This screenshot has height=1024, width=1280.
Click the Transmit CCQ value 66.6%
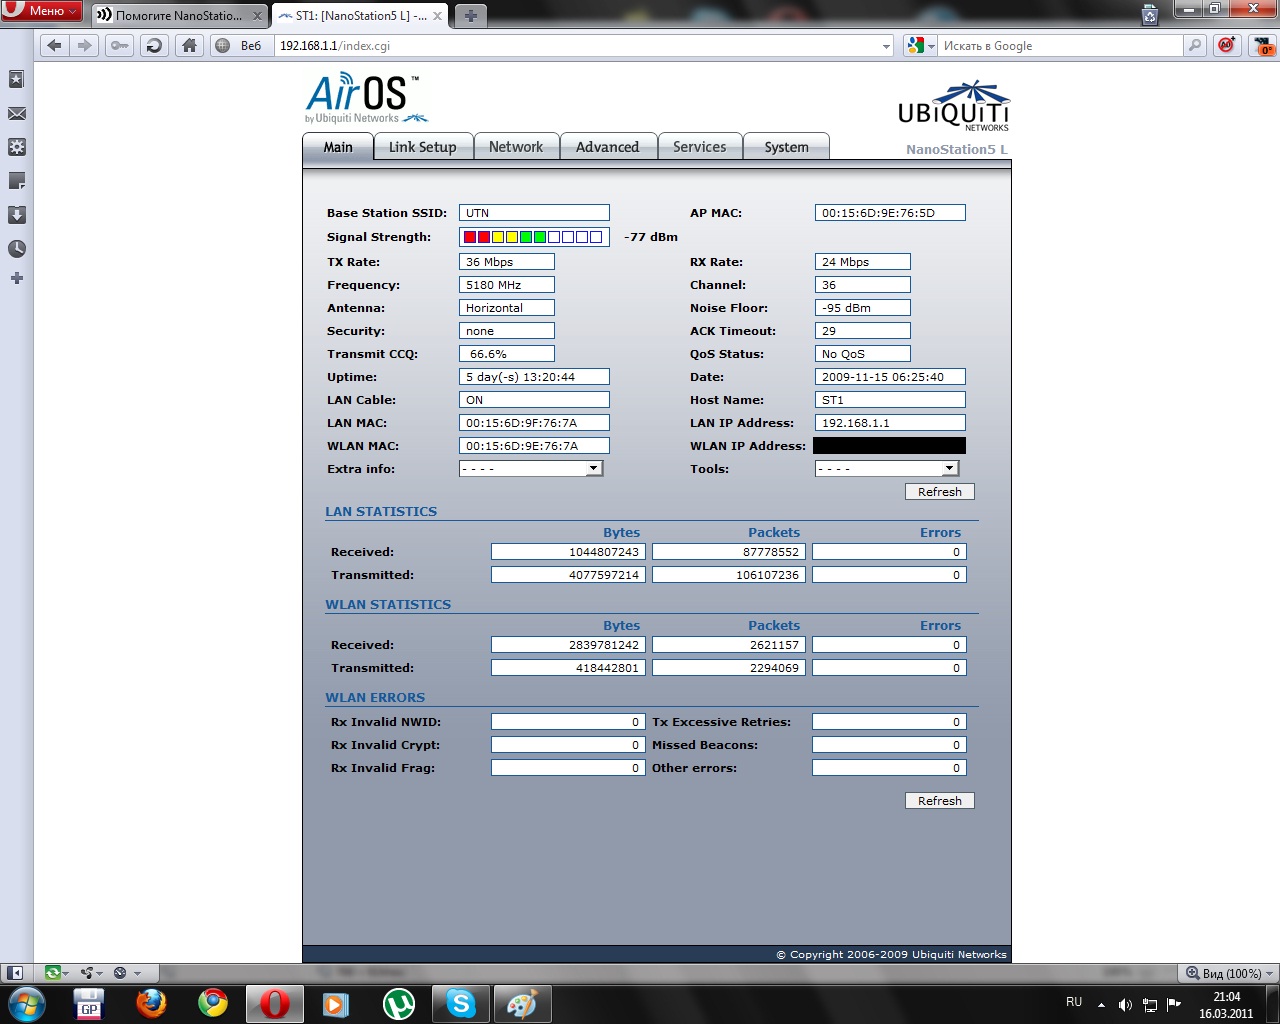pos(506,354)
